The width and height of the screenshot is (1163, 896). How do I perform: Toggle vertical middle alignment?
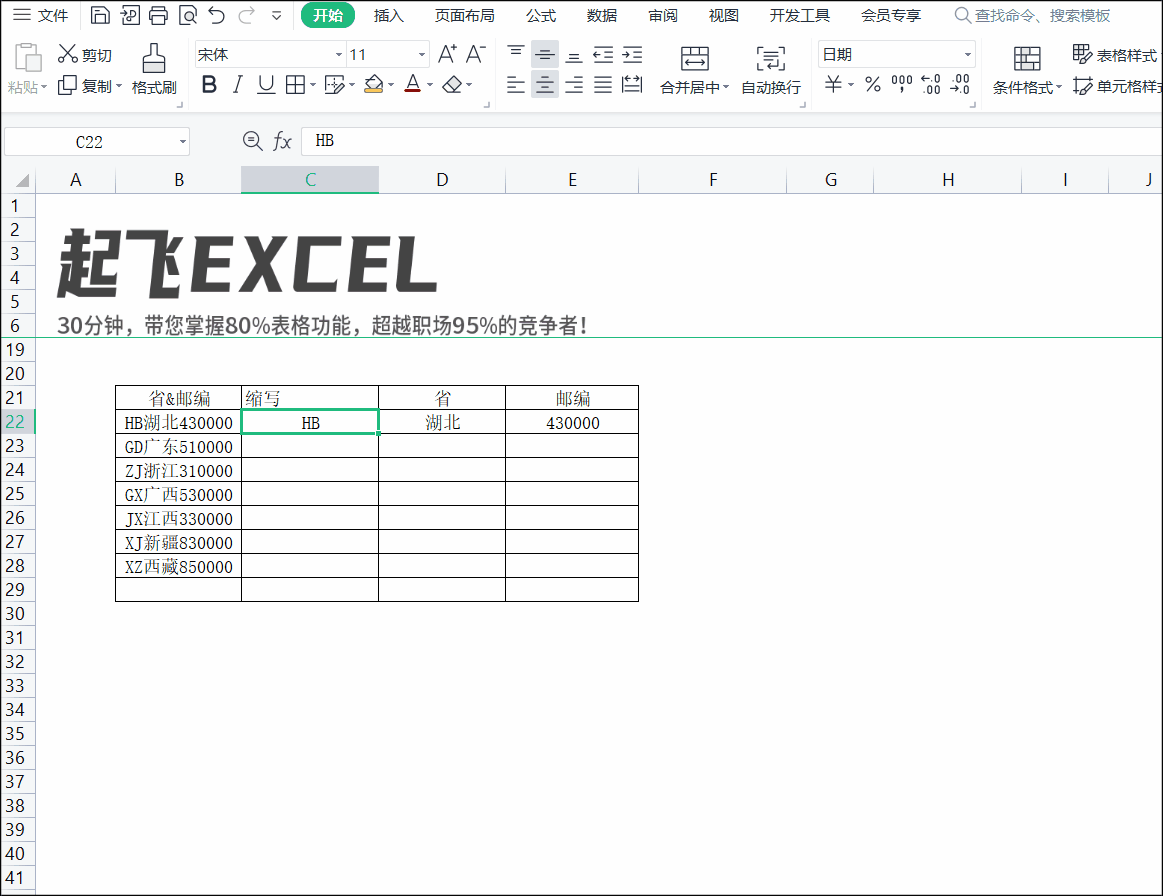544,54
